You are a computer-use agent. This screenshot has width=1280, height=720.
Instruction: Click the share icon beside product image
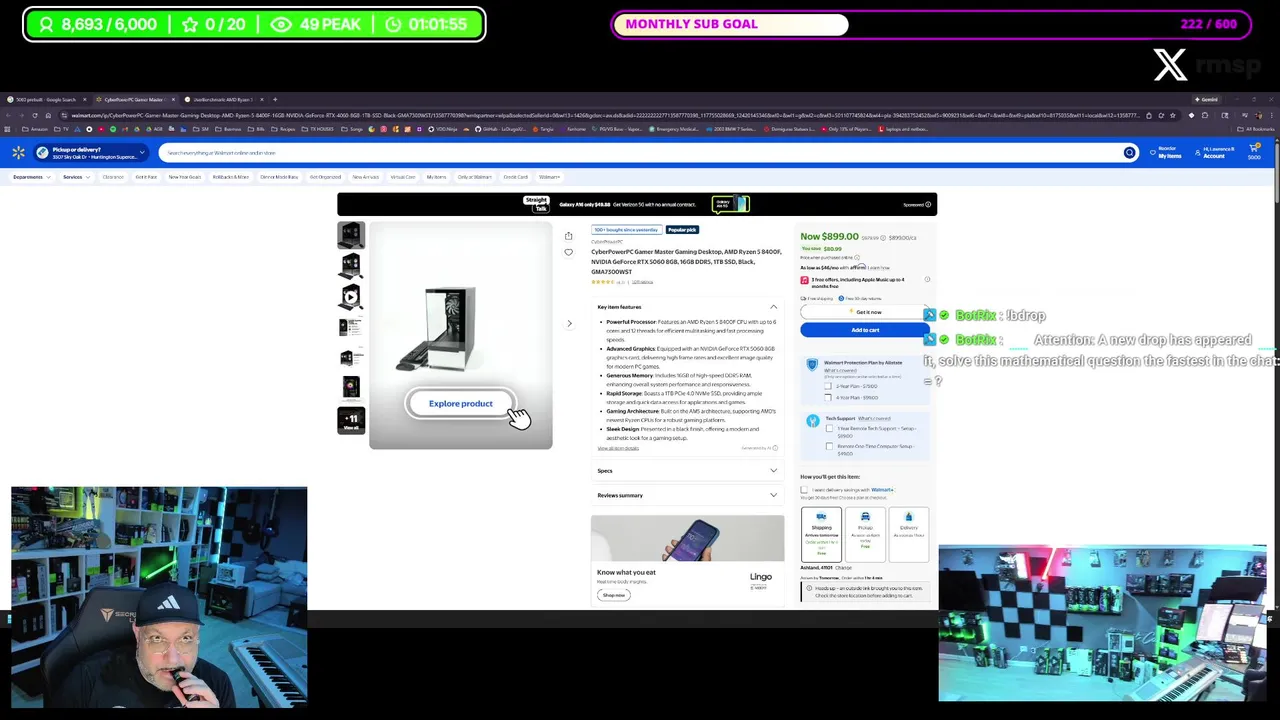pos(568,236)
